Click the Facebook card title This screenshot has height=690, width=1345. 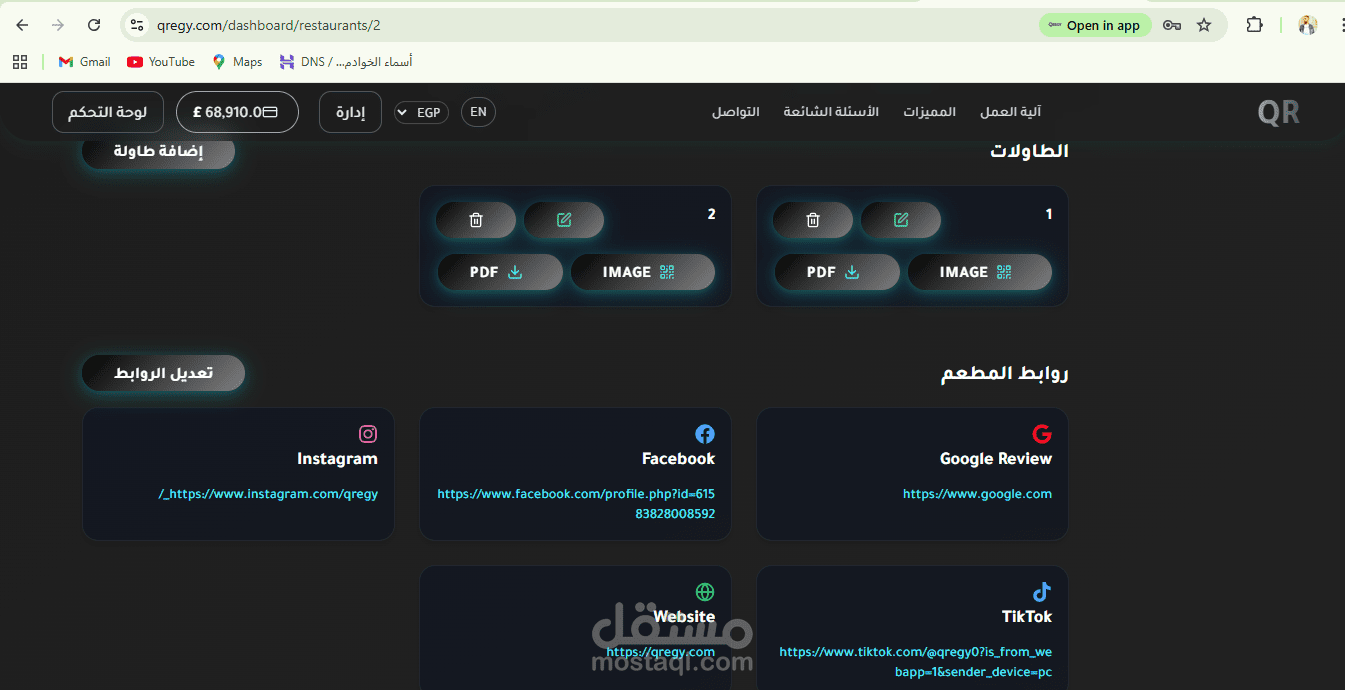(678, 459)
